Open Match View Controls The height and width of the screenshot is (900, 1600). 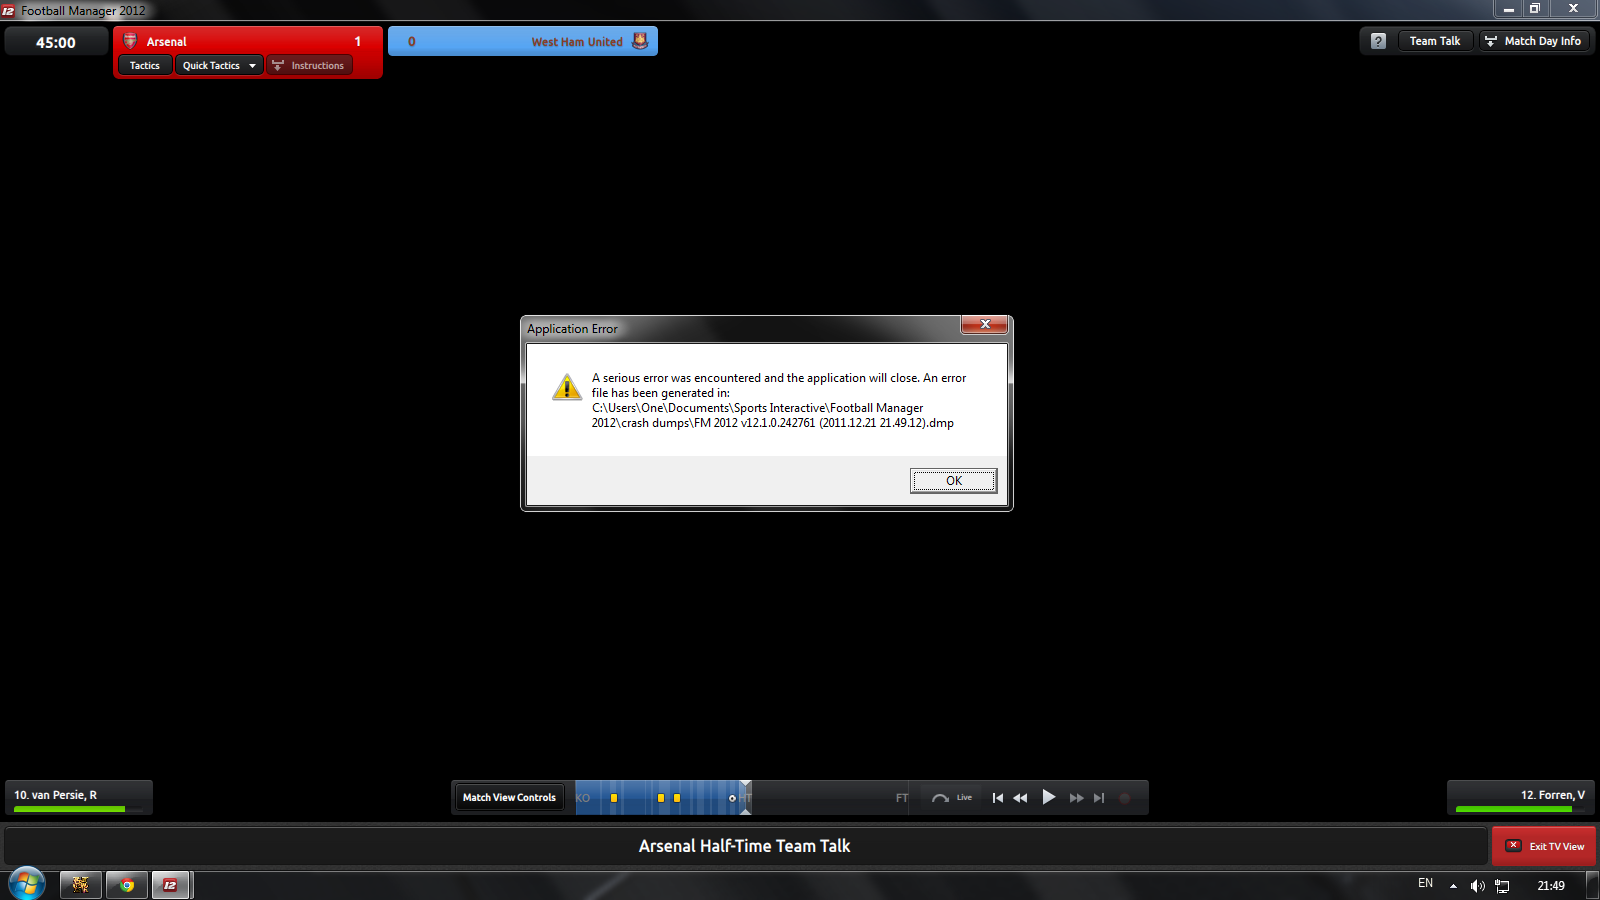(x=509, y=798)
